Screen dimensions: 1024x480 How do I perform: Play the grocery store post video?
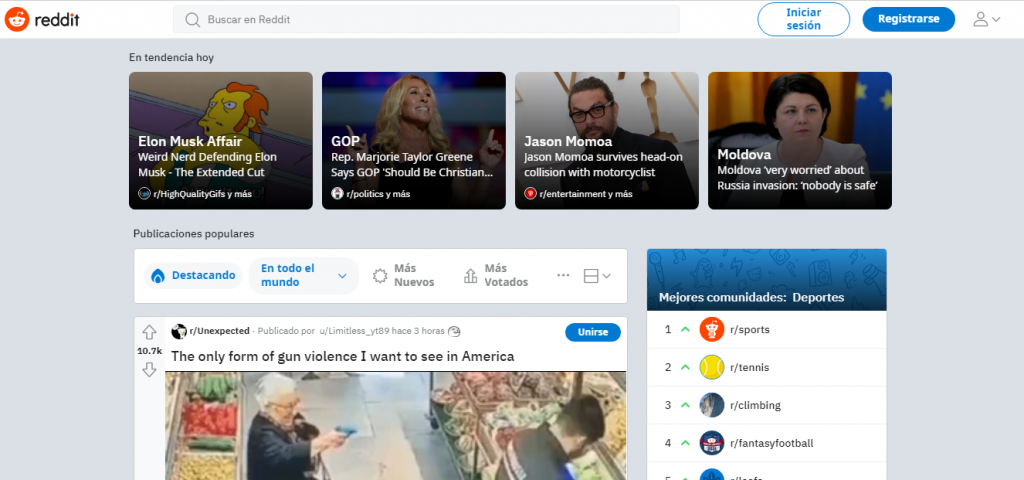(x=395, y=426)
